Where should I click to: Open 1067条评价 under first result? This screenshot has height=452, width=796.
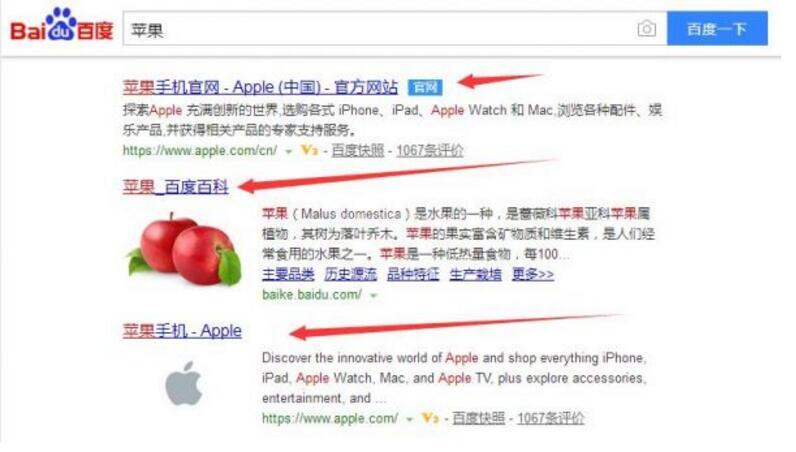coord(429,150)
